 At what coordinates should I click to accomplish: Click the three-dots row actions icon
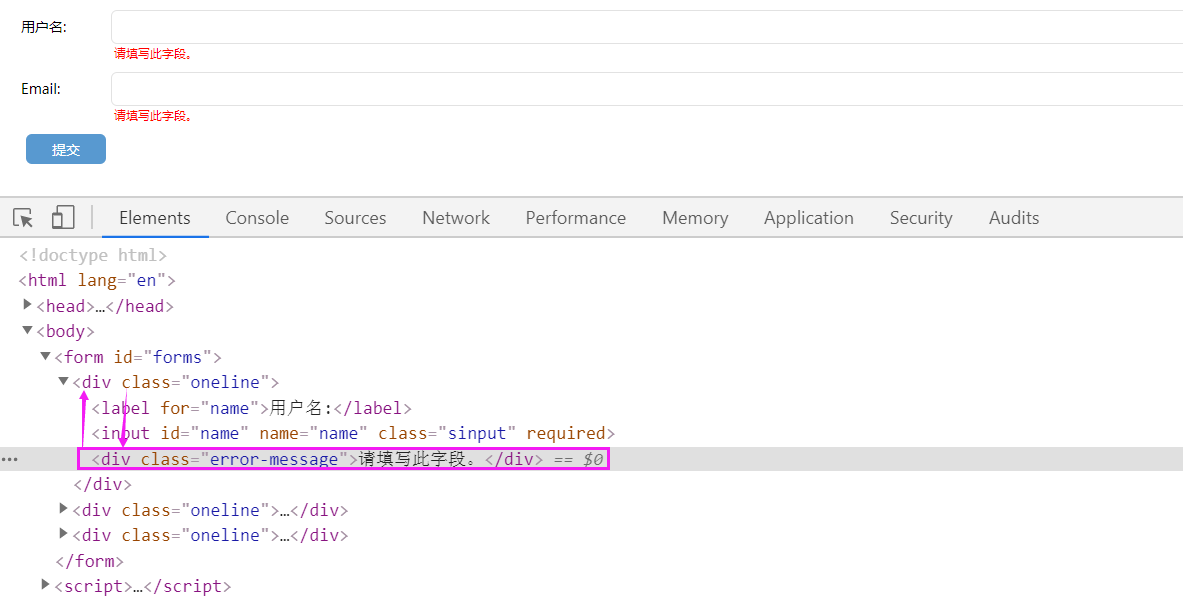[x=10, y=459]
